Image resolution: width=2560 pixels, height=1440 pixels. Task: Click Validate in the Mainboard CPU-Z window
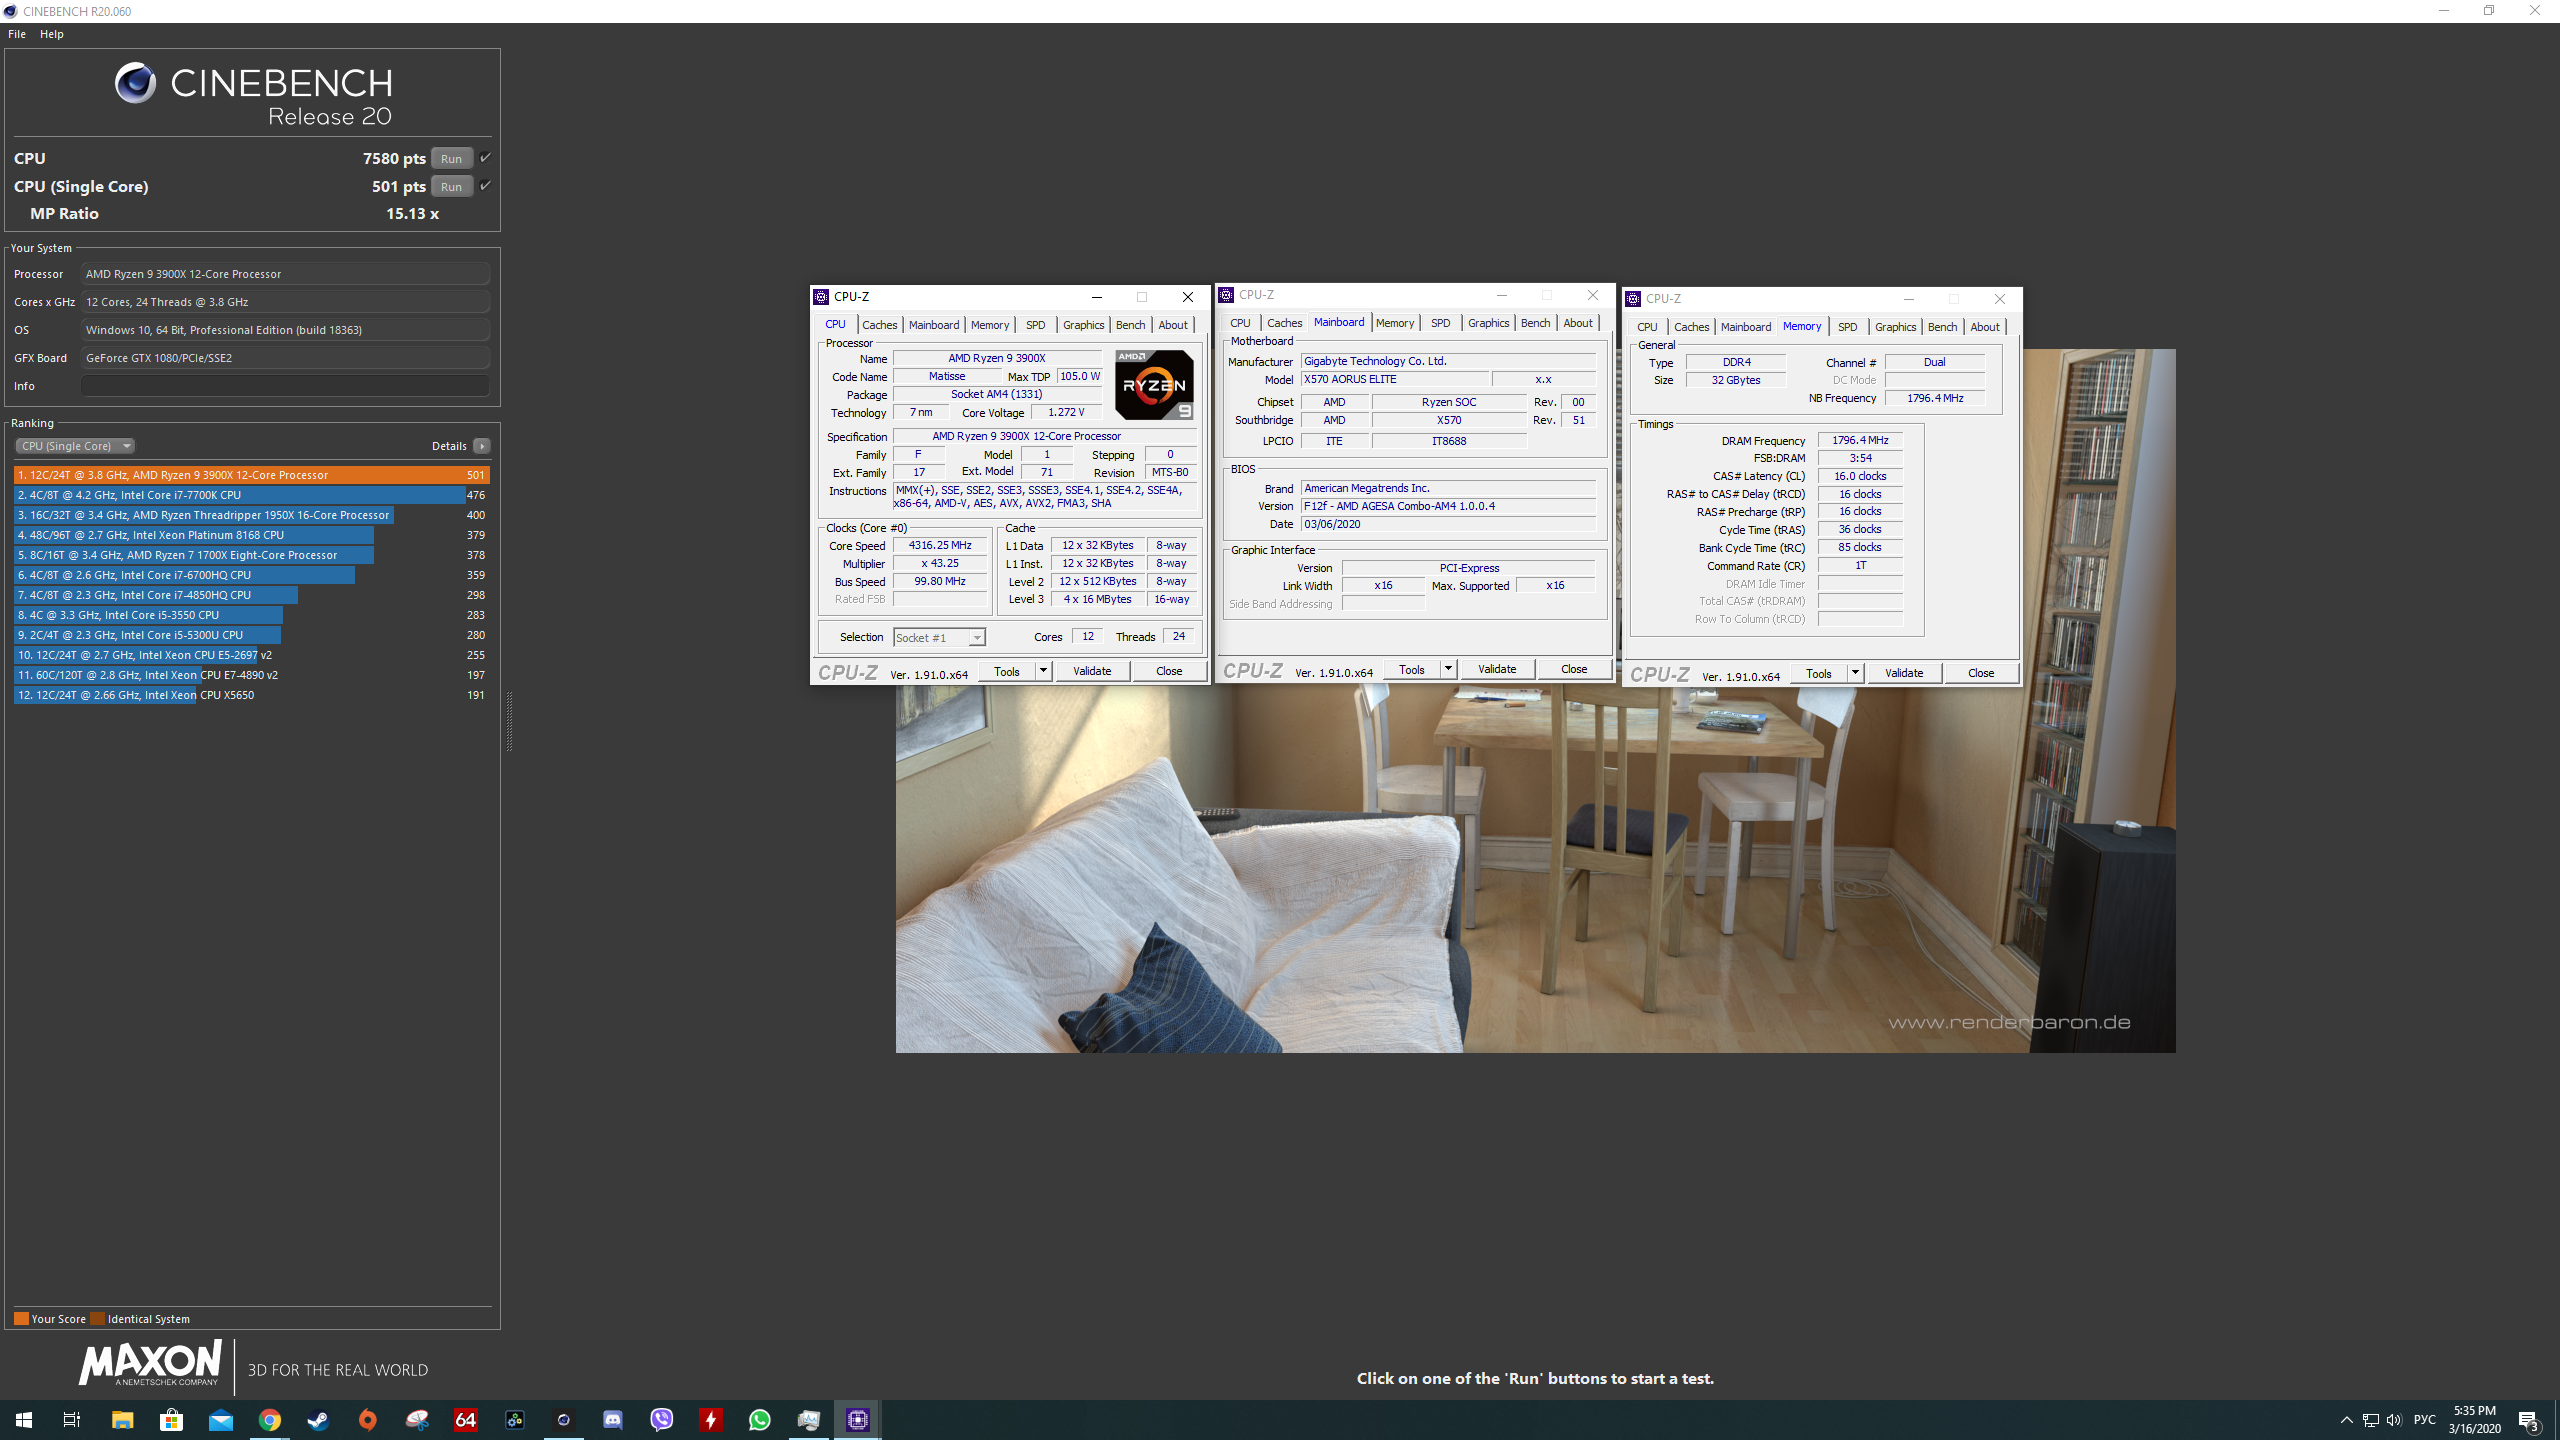click(1496, 669)
